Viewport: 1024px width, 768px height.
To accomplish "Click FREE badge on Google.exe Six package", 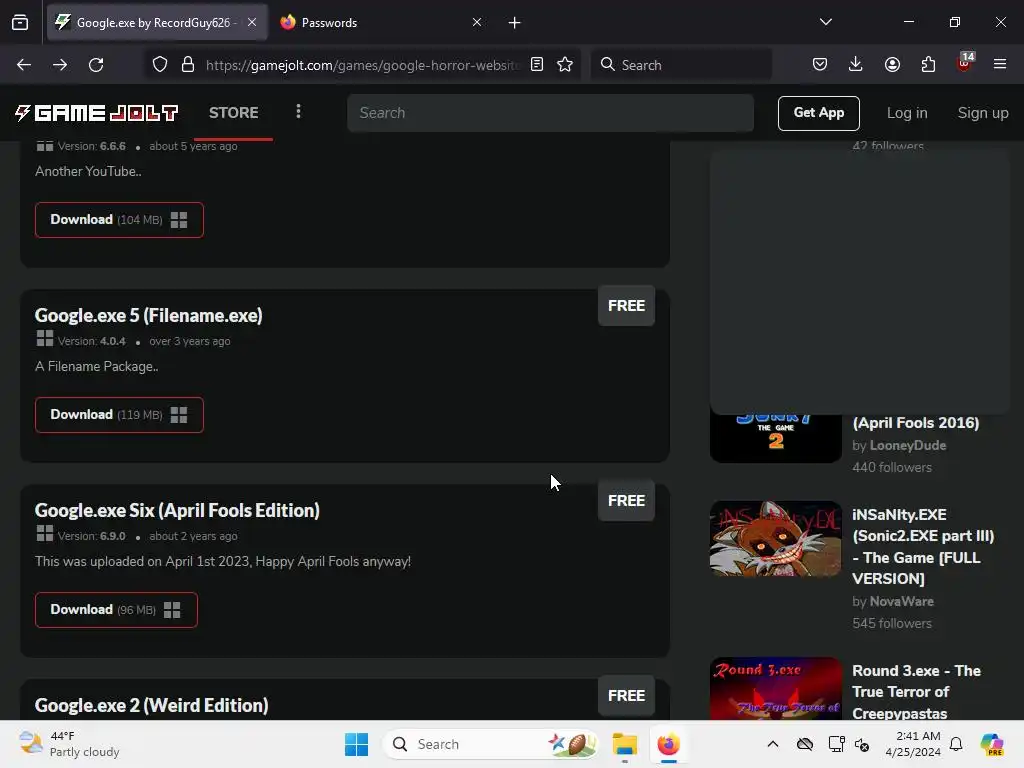I will [x=626, y=501].
